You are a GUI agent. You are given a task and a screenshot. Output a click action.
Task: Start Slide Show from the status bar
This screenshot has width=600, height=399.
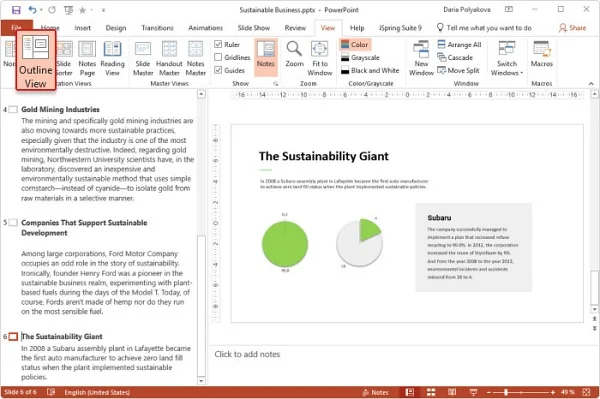coord(473,392)
